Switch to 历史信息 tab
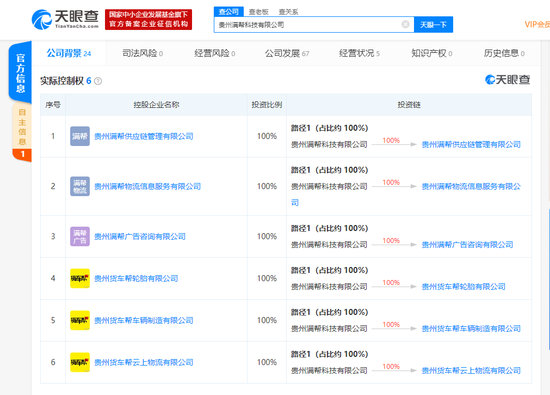The height and width of the screenshot is (395, 550). click(504, 53)
